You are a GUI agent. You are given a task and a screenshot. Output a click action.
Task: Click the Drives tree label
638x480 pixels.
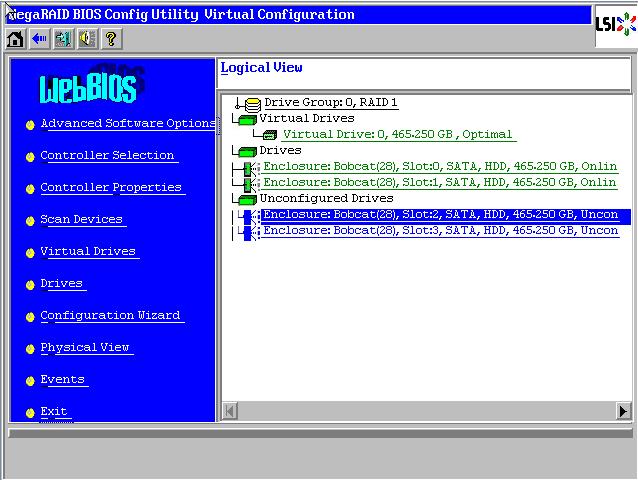click(x=280, y=151)
